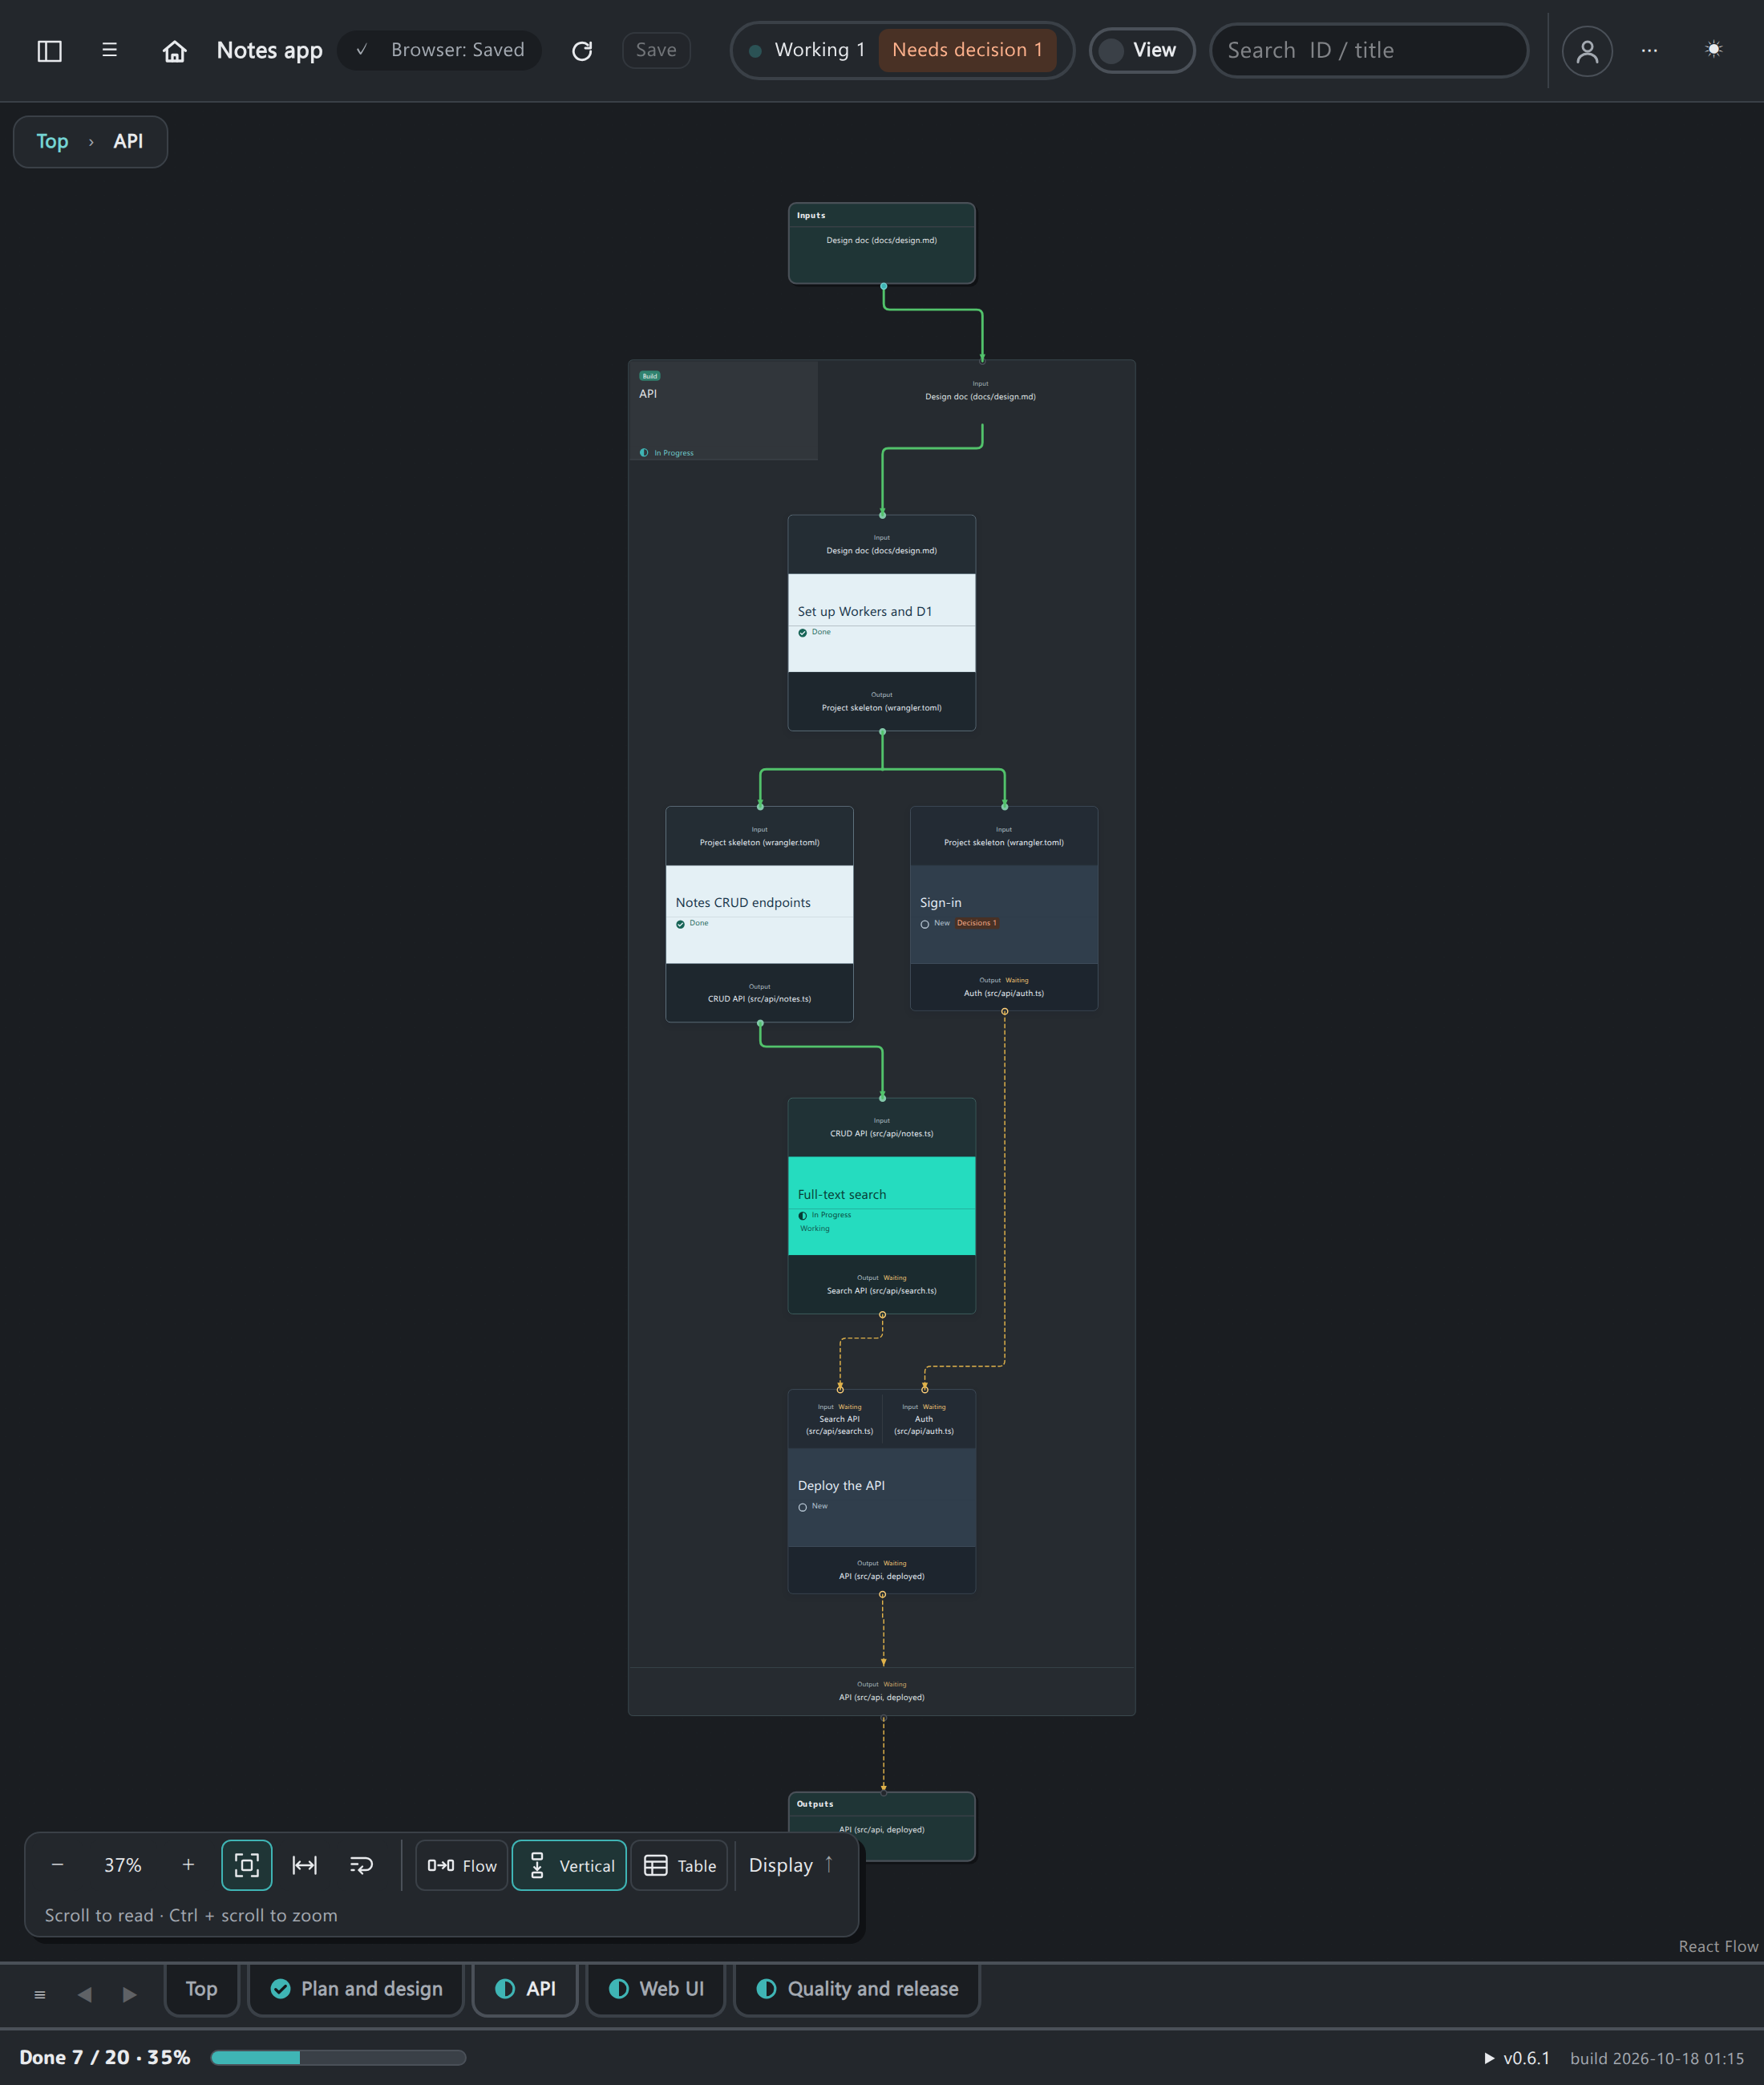Click the 37% zoom level
Image resolution: width=1764 pixels, height=2085 pixels.
(123, 1865)
